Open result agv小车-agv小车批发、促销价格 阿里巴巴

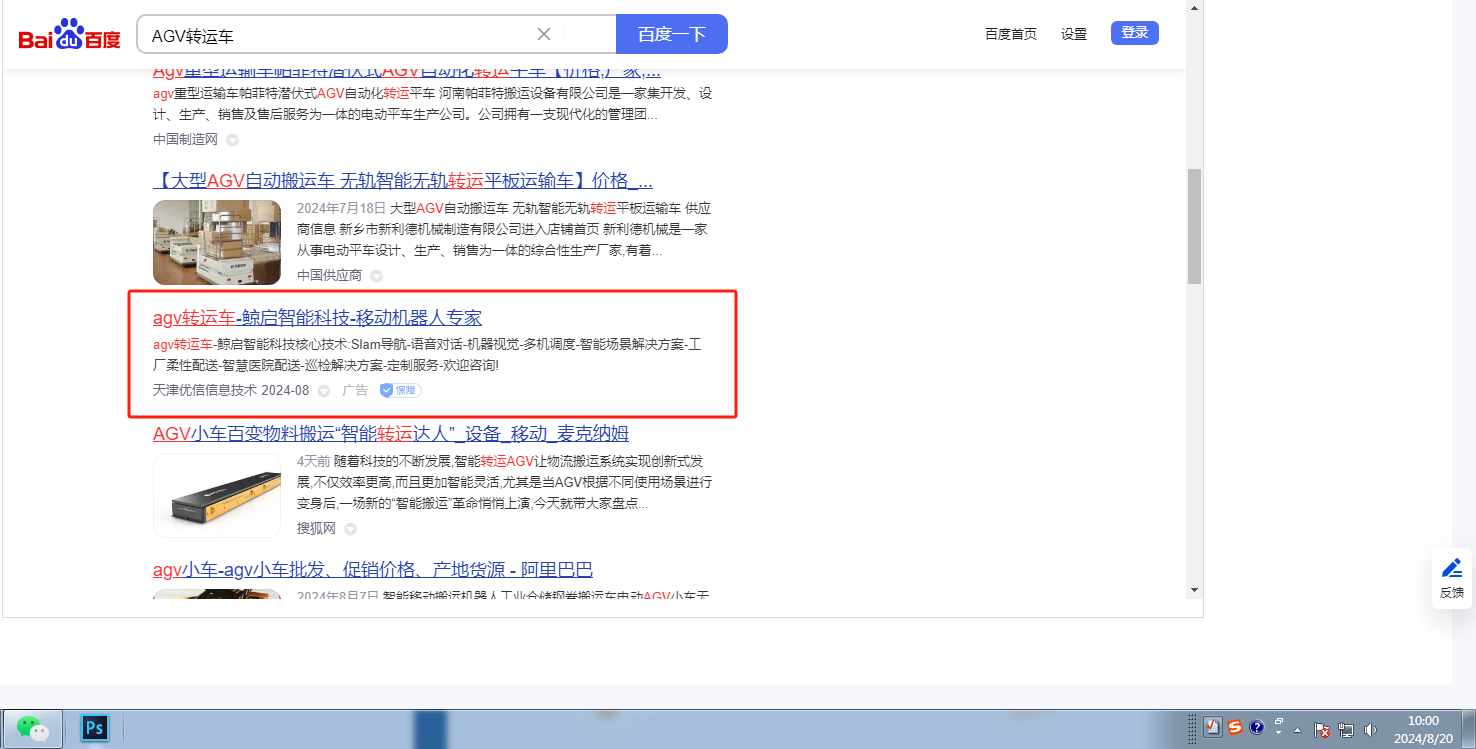[373, 570]
